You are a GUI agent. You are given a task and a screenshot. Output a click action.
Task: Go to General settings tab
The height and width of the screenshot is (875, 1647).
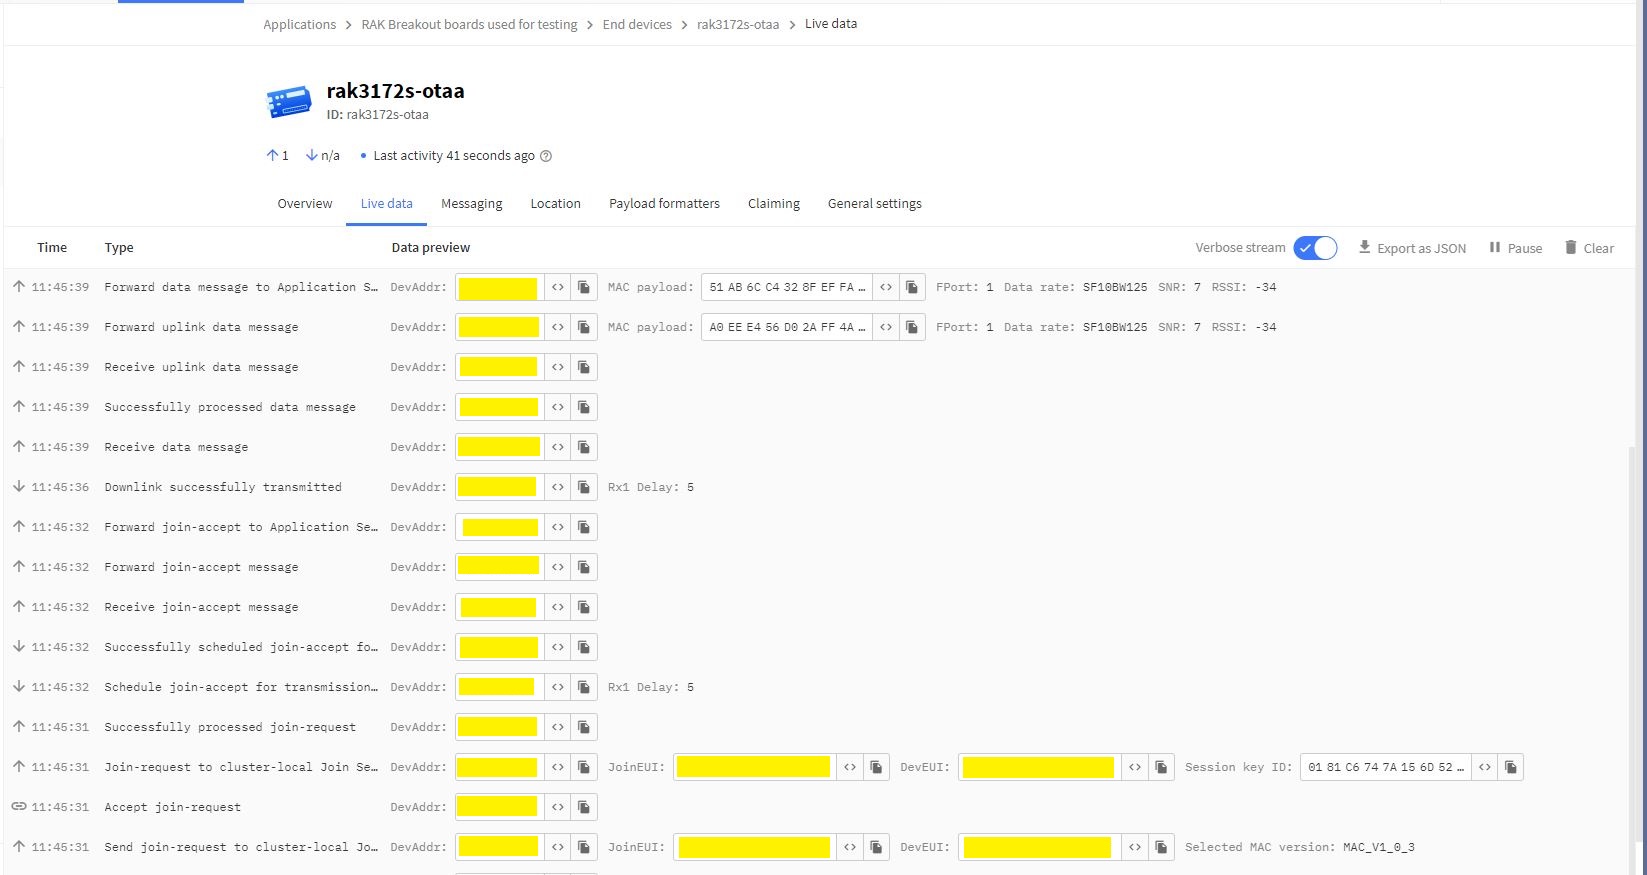(x=874, y=203)
